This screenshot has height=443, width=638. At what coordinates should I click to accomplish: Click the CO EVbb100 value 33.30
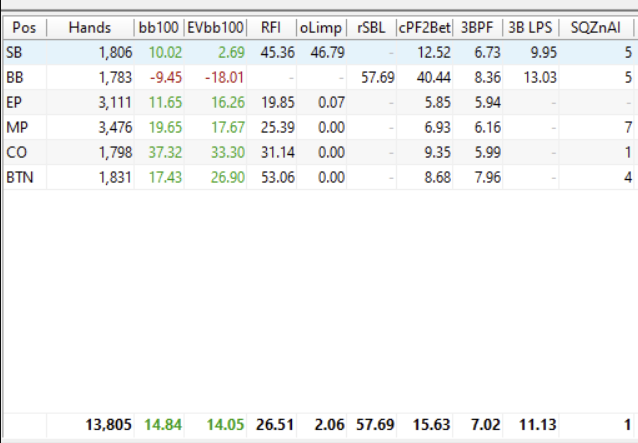tap(228, 153)
